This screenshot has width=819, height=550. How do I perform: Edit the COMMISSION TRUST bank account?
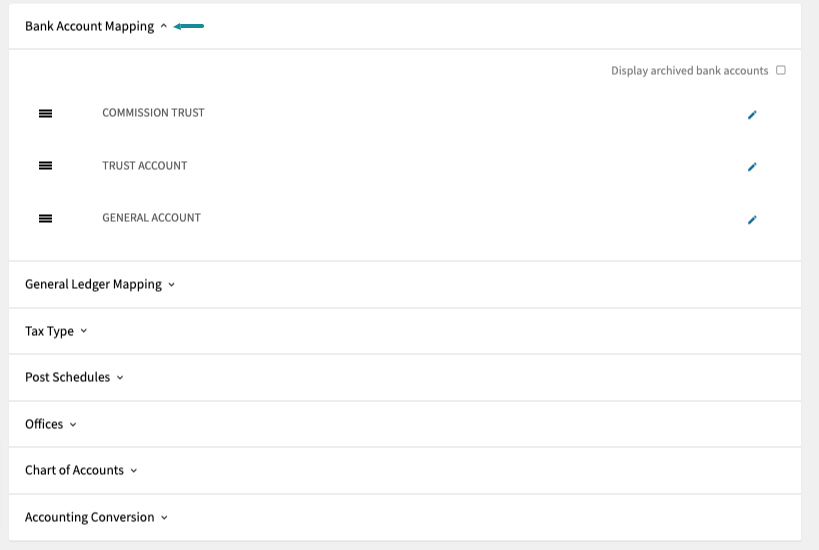[x=752, y=115]
